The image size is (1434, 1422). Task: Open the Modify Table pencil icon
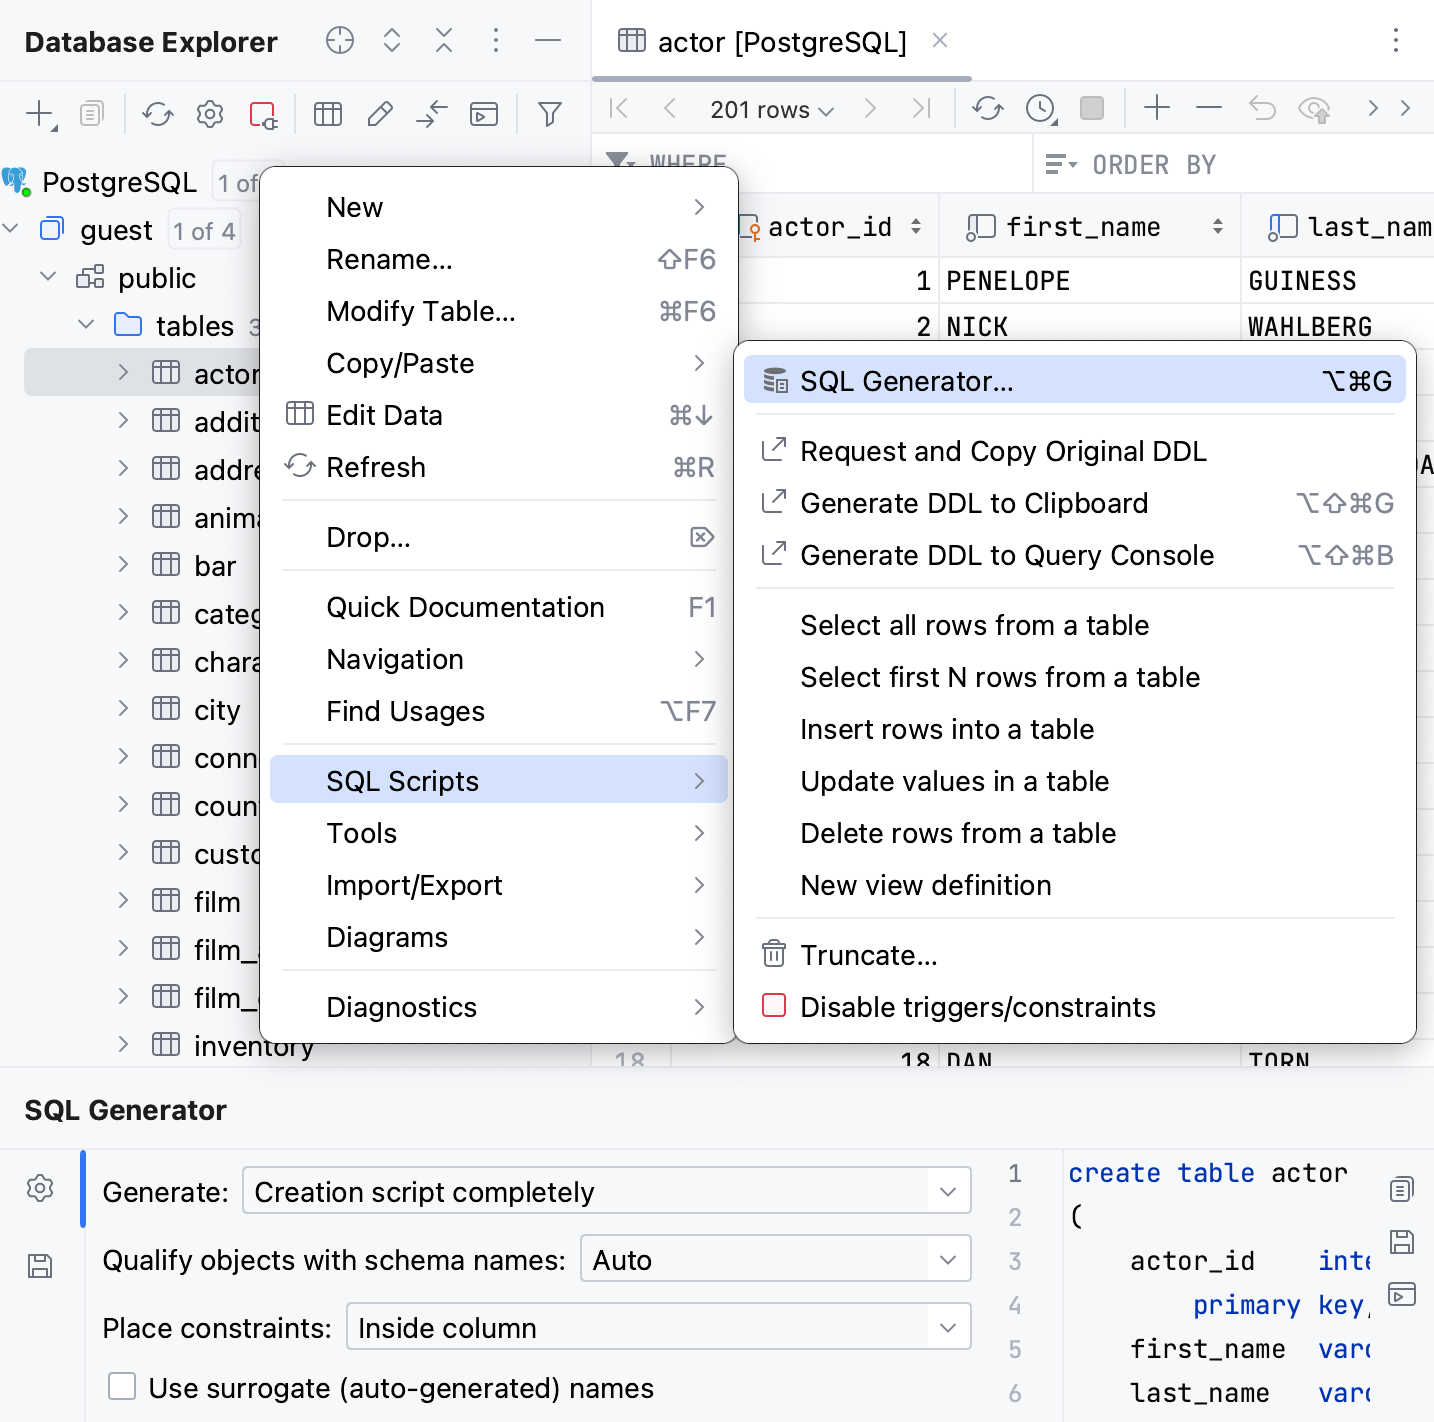(x=379, y=114)
